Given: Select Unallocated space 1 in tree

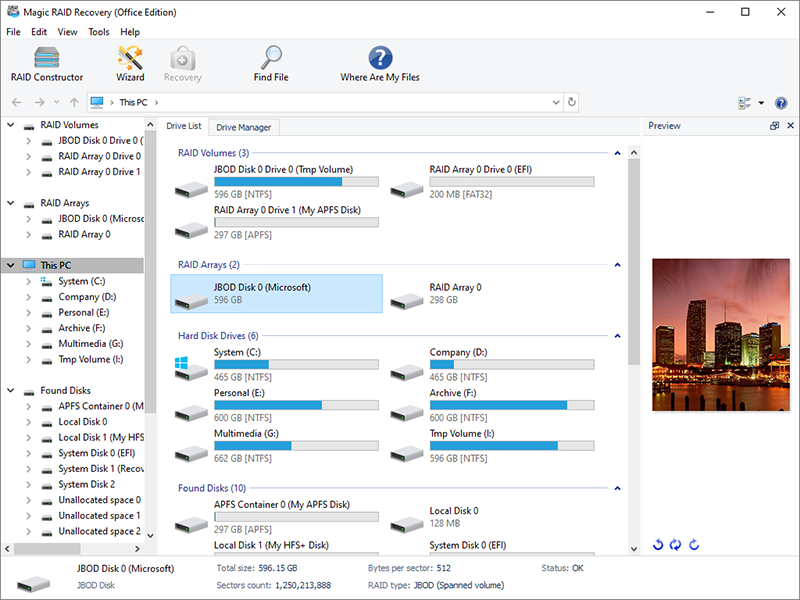Looking at the screenshot, I should point(99,516).
